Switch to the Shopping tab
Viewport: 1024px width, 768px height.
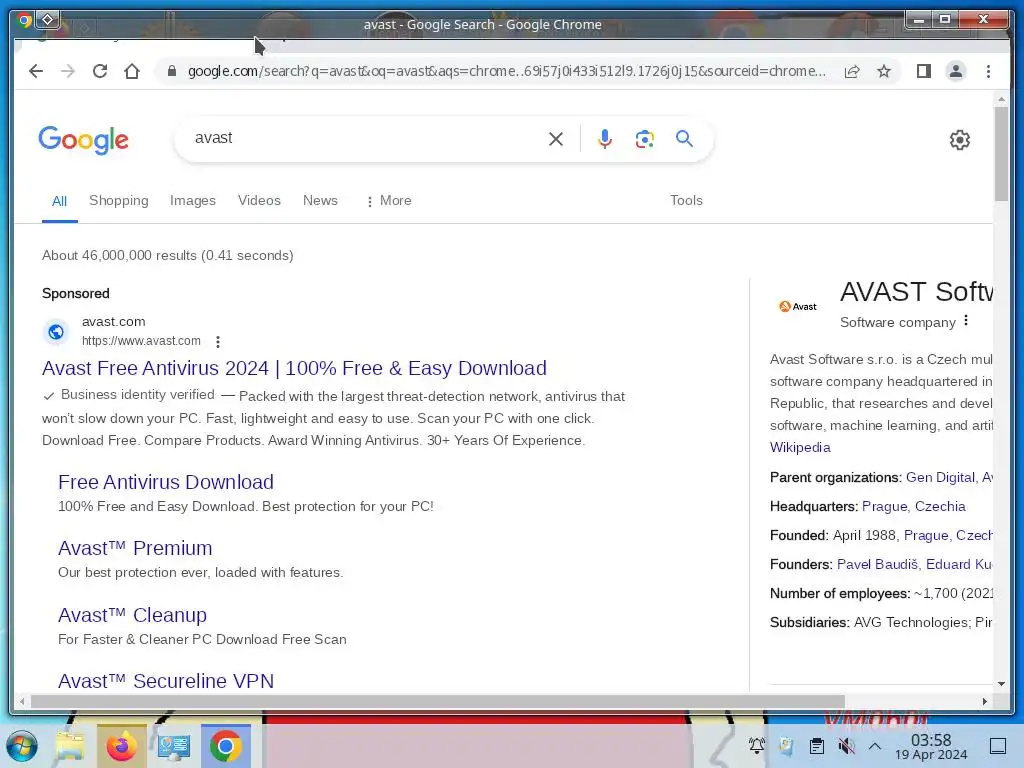point(119,200)
